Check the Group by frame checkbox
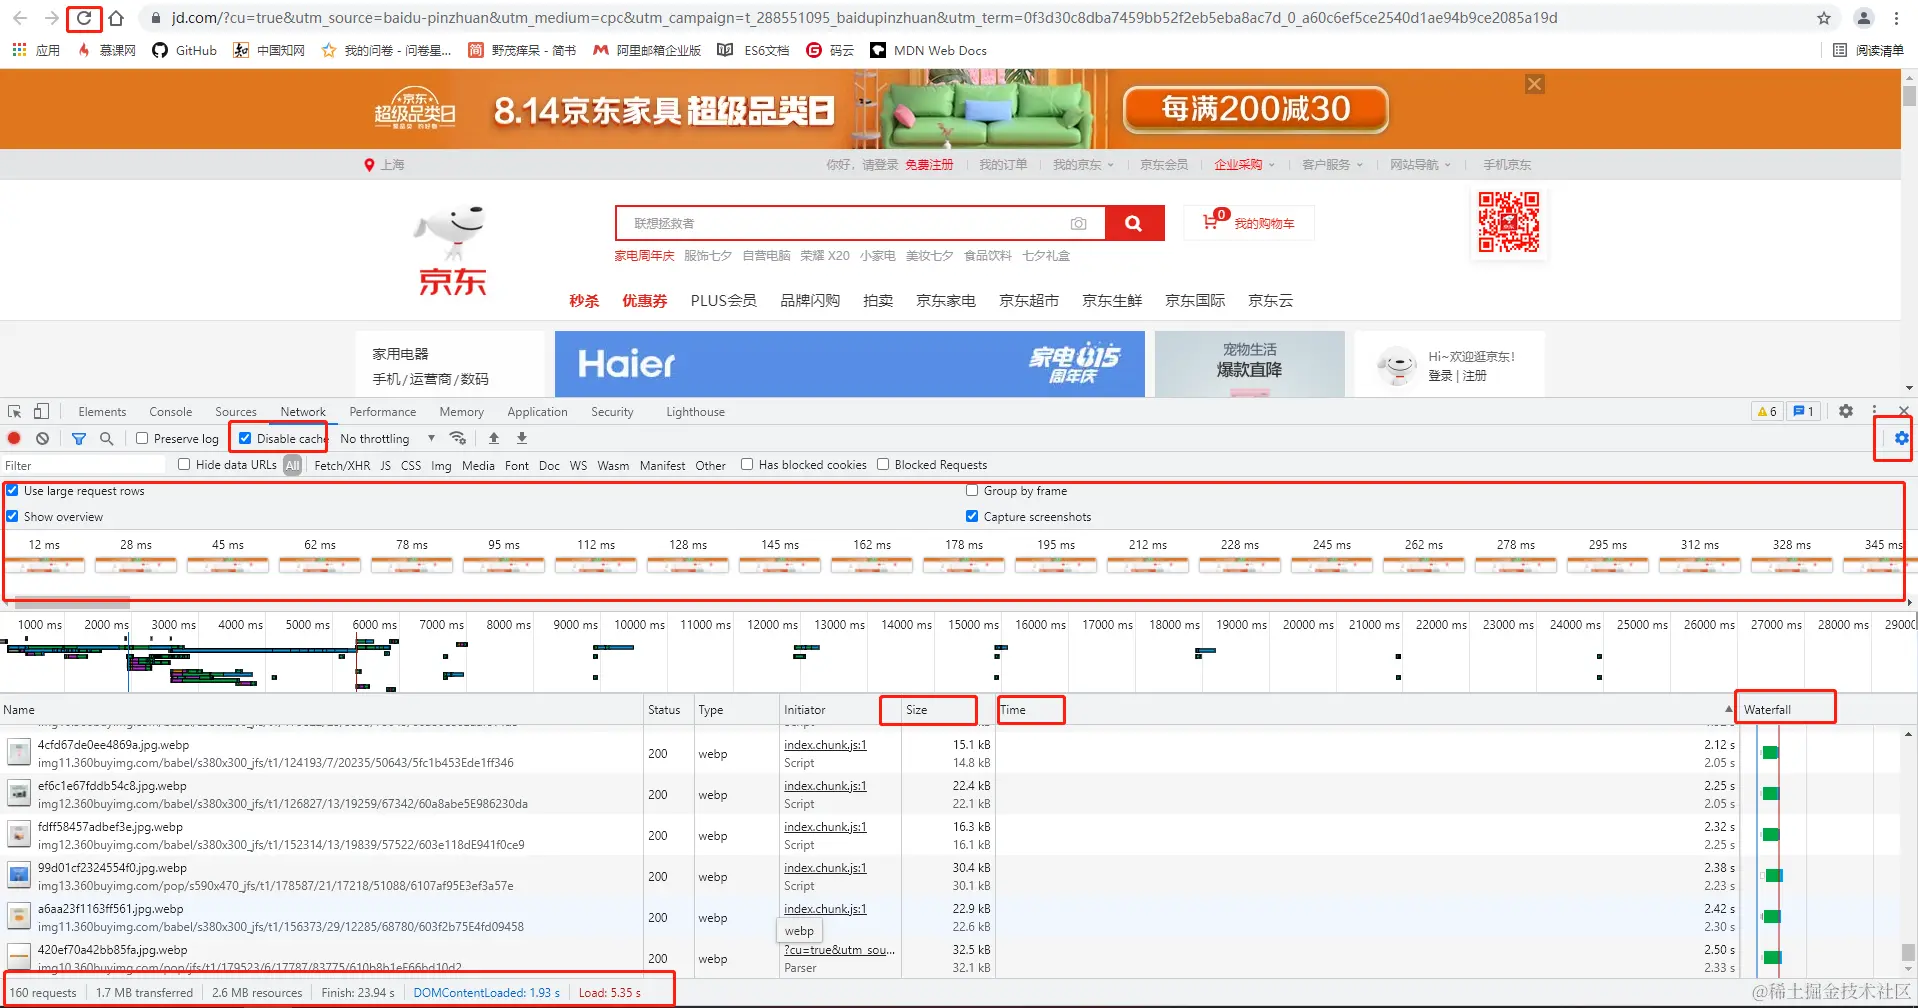Viewport: 1918px width, 1008px height. pos(972,490)
